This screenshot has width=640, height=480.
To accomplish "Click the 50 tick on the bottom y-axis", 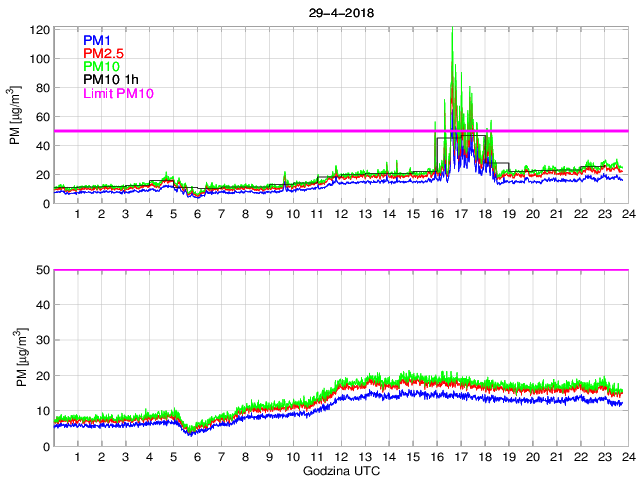I will 42,270.
